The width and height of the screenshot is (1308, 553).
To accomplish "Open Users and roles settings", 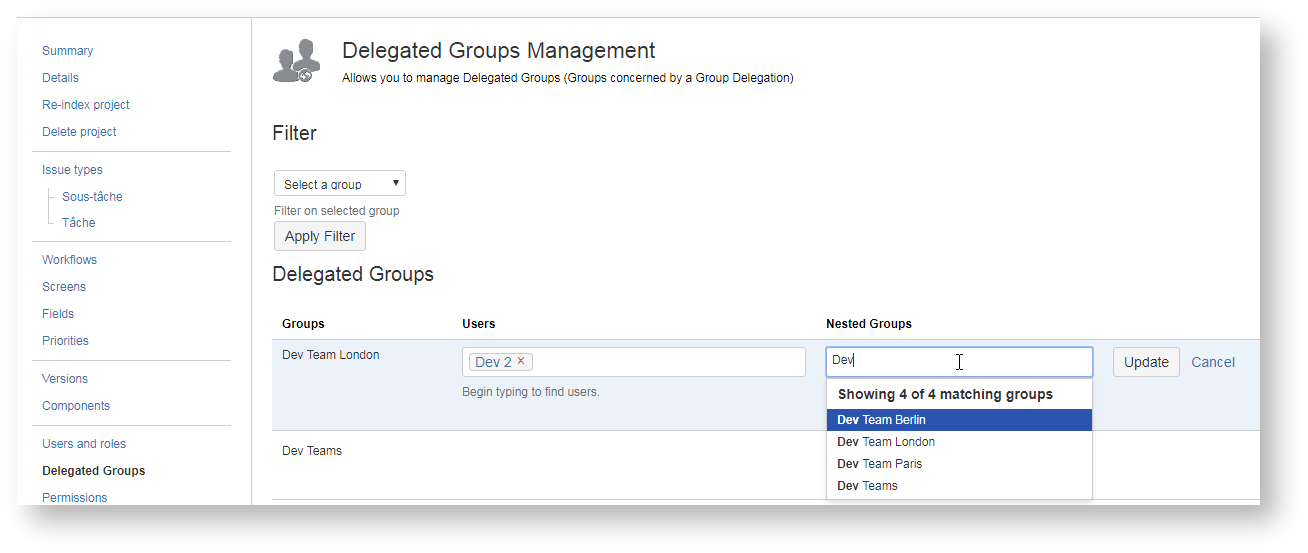I will (84, 444).
